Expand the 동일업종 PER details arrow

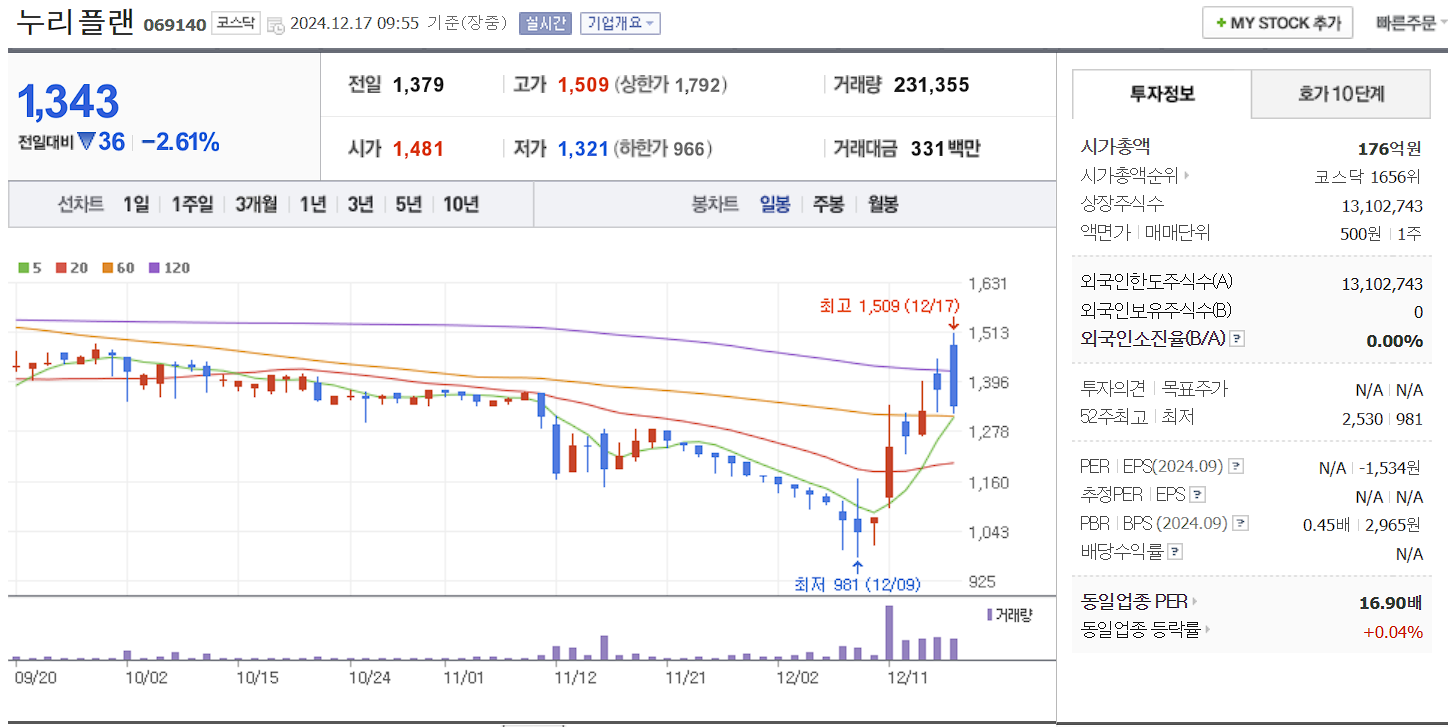pyautogui.click(x=1195, y=603)
